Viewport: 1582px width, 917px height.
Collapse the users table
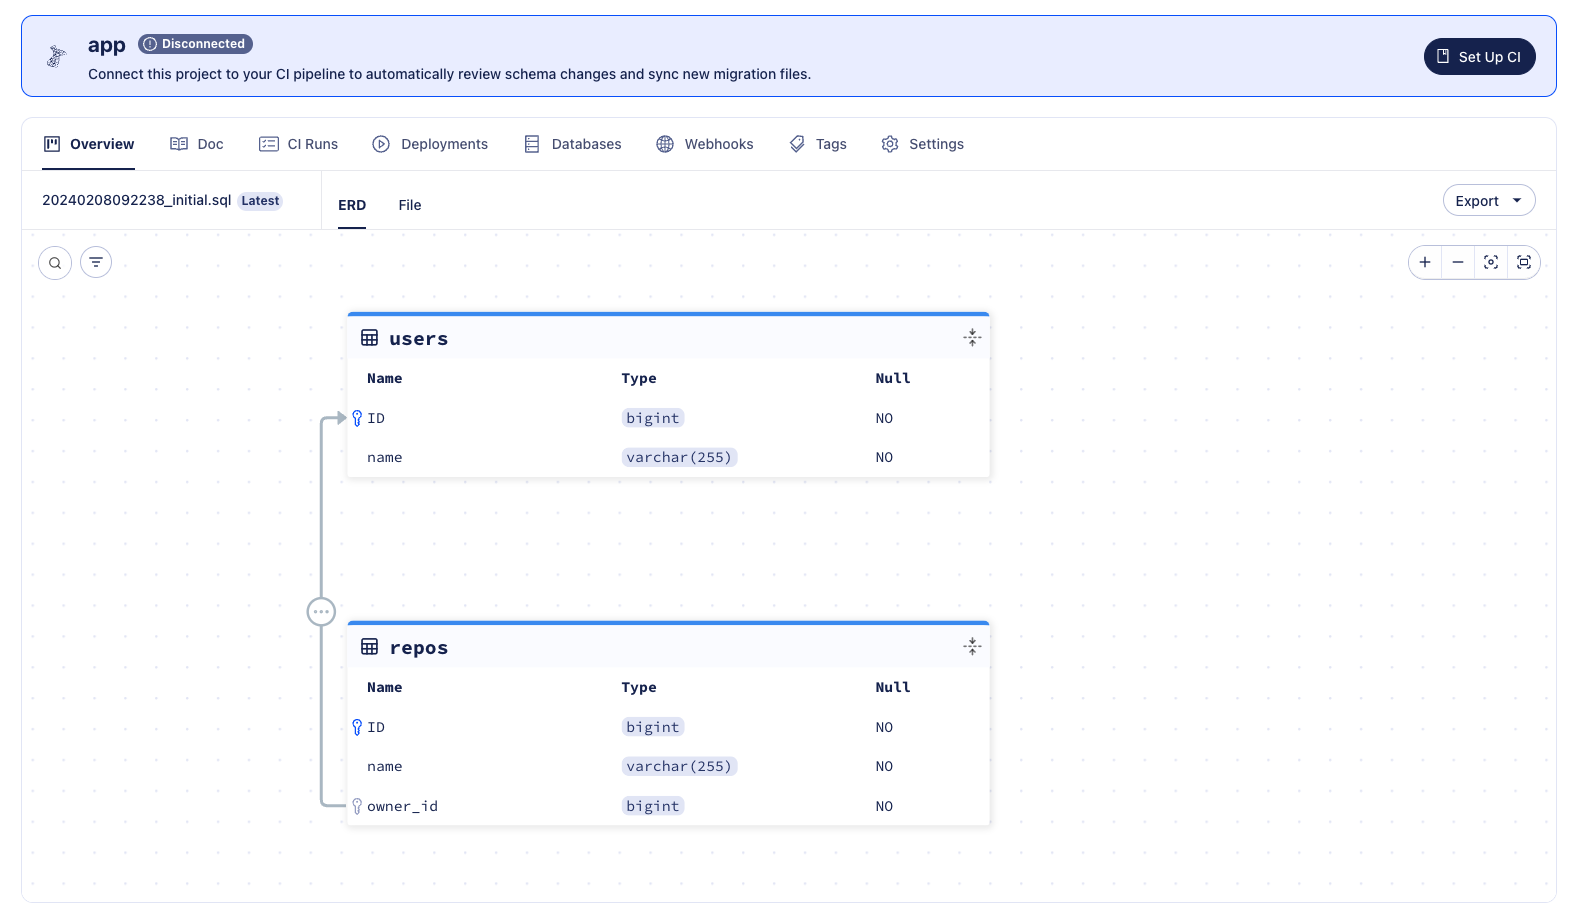[972, 338]
